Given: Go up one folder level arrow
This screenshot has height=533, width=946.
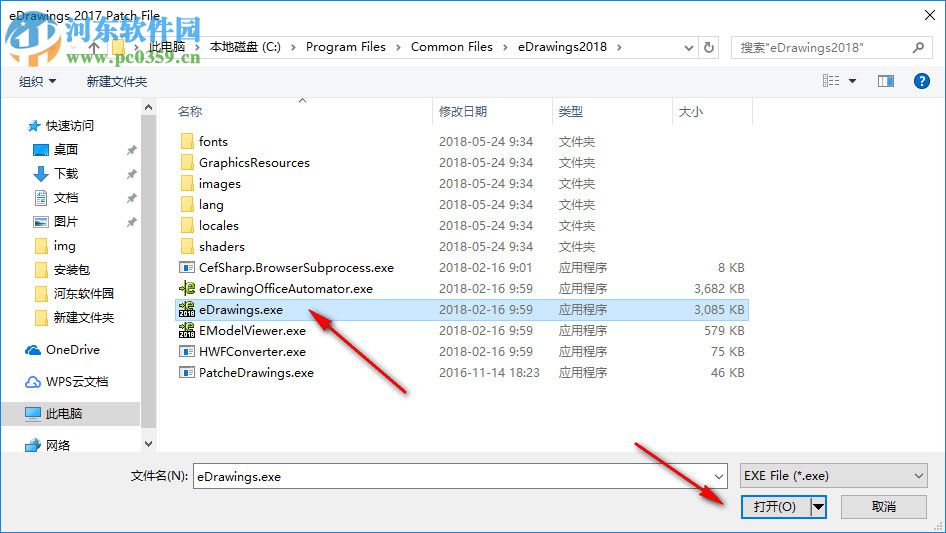Looking at the screenshot, I should click(x=94, y=47).
